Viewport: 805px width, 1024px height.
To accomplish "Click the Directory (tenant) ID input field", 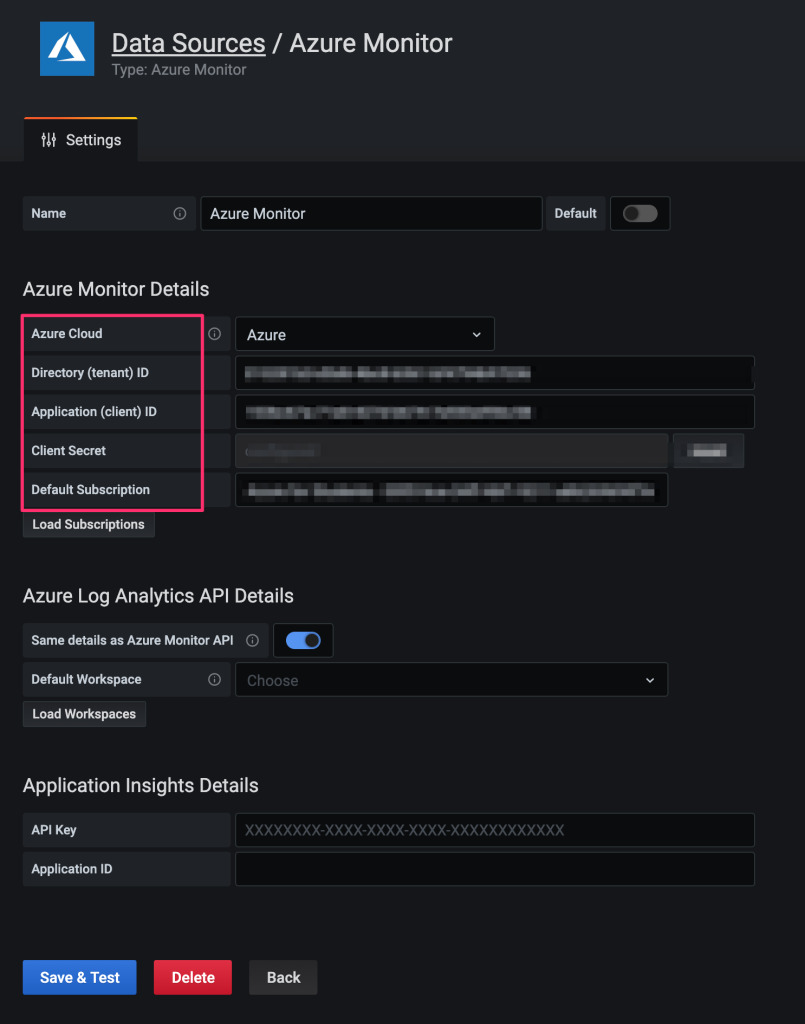I will [x=495, y=373].
